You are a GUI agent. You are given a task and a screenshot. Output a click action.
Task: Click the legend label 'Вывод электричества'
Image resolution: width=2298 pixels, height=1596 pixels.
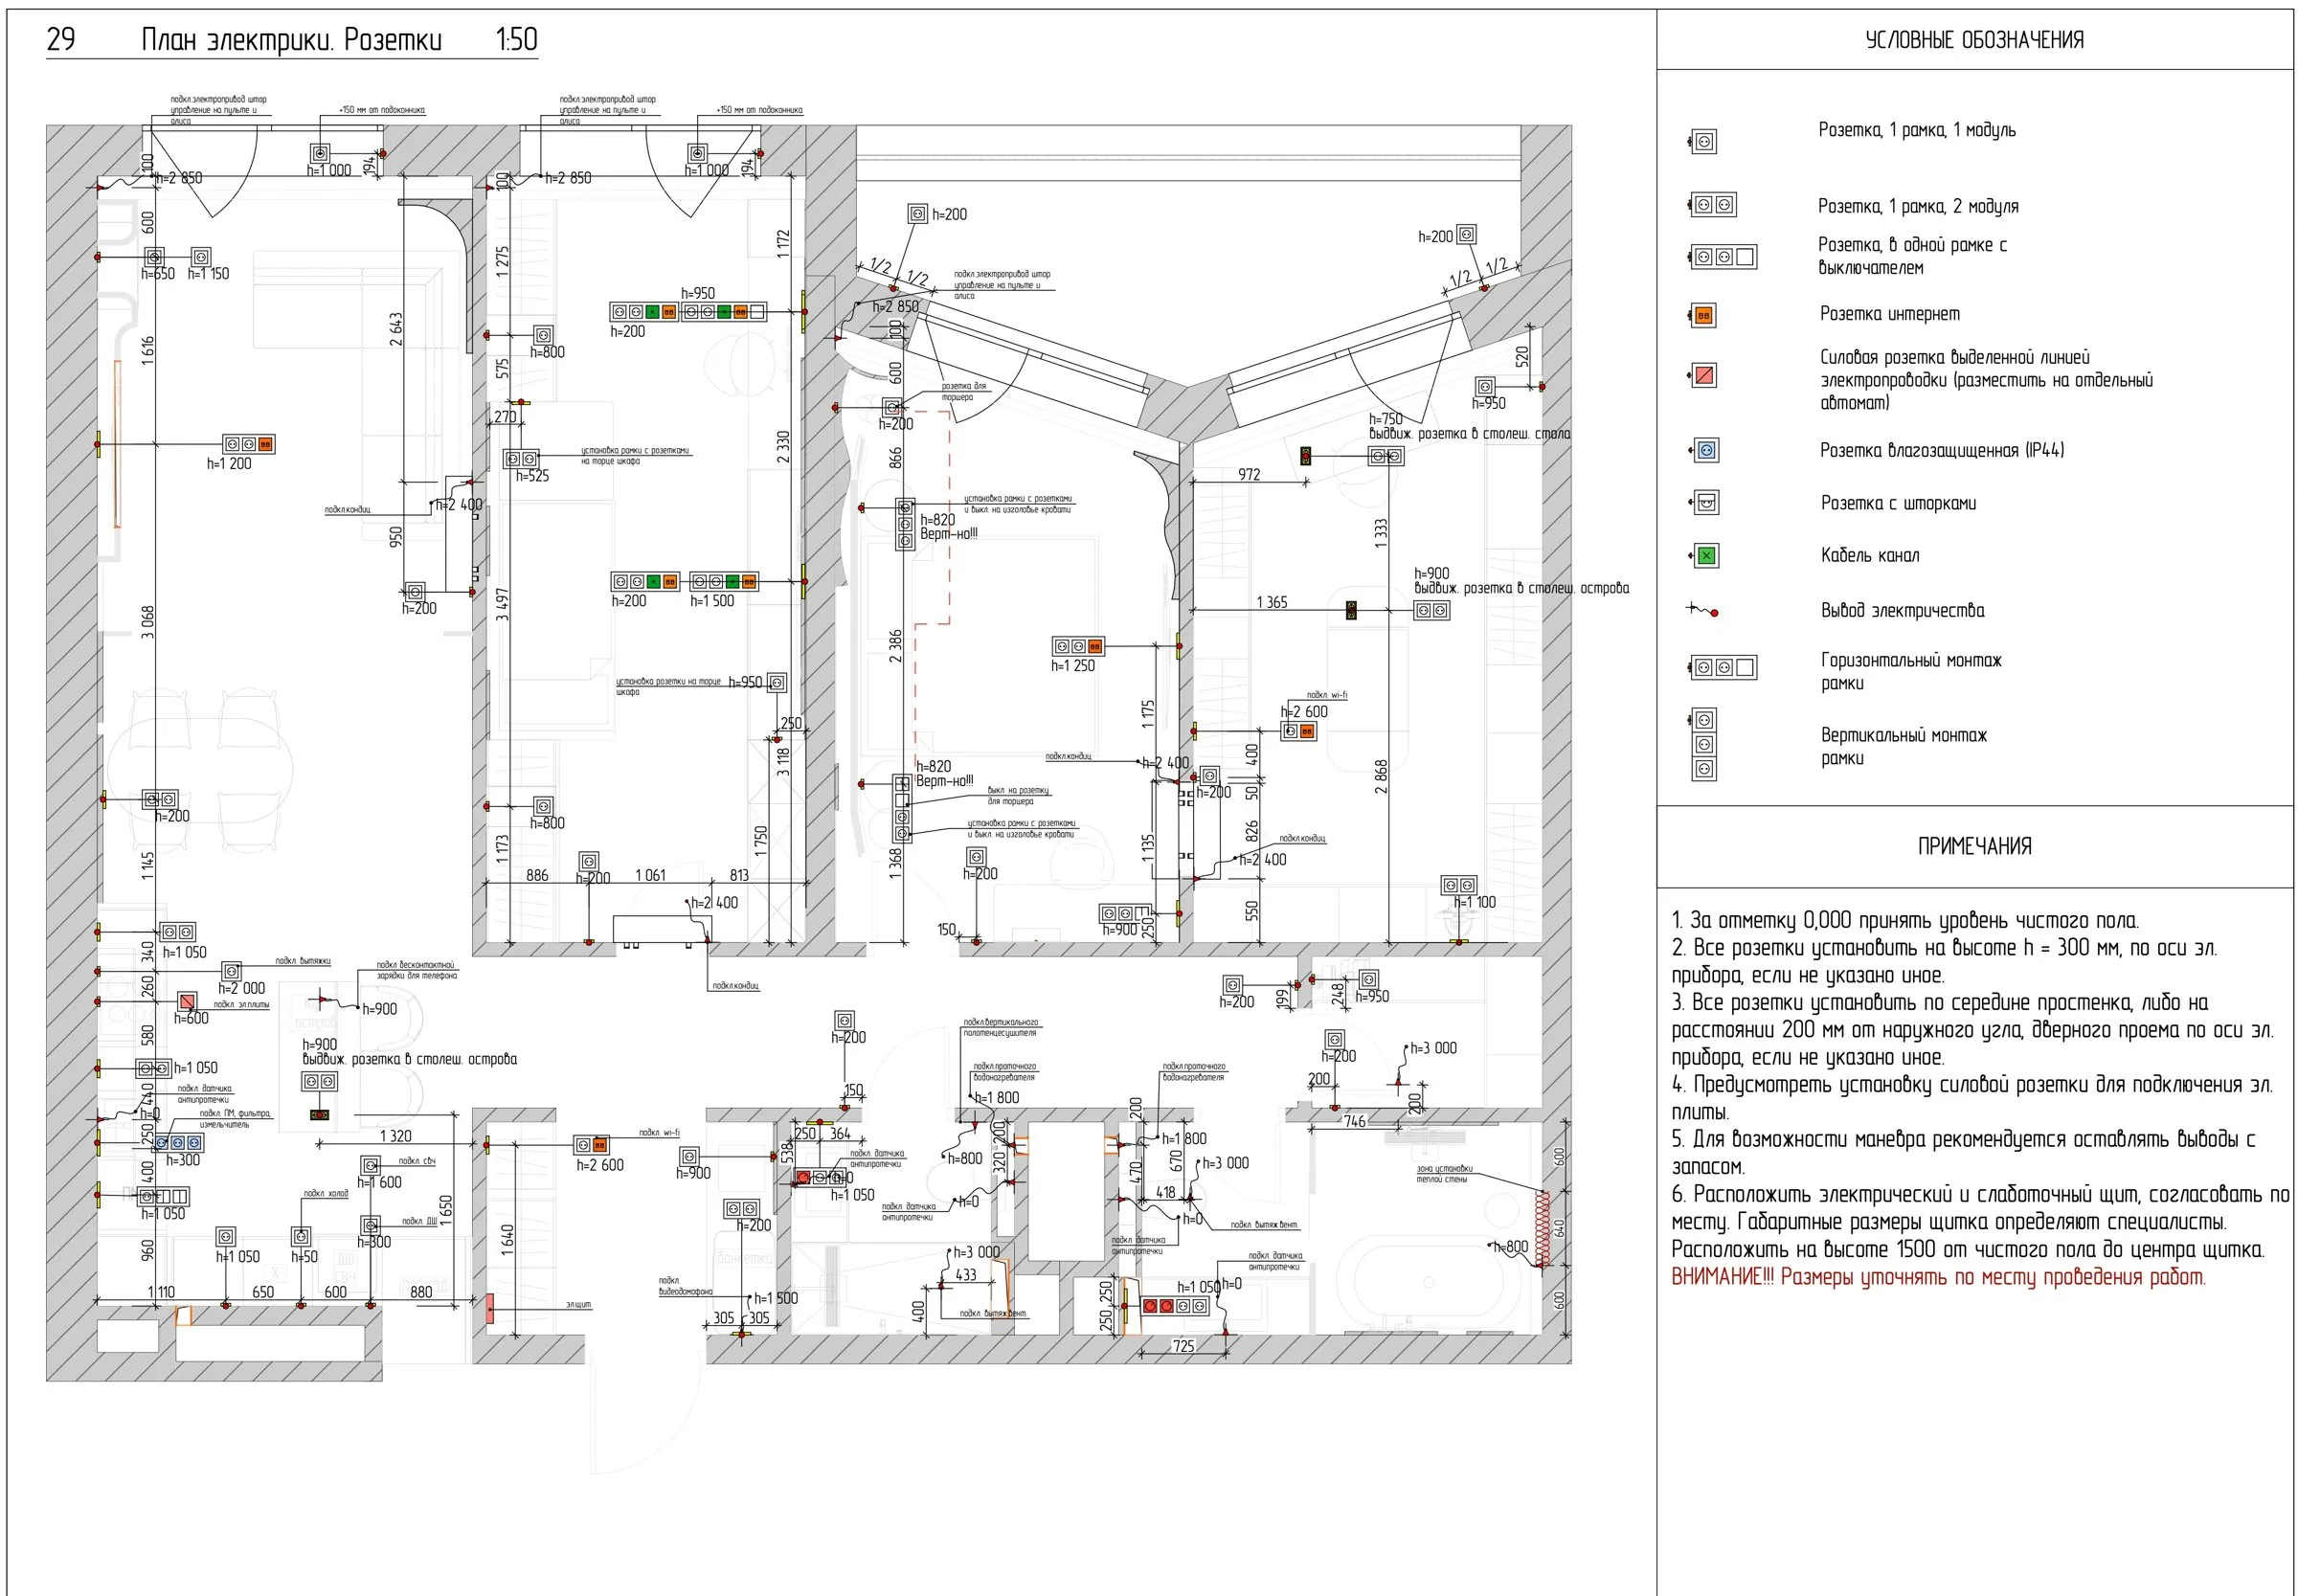tap(1902, 610)
